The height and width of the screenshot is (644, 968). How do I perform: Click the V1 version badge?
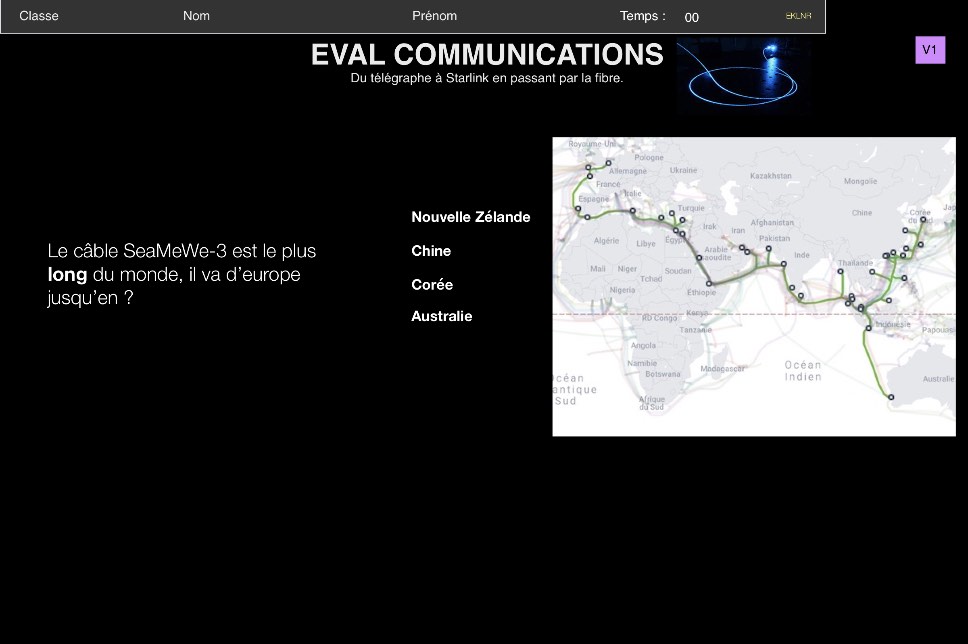coord(930,50)
